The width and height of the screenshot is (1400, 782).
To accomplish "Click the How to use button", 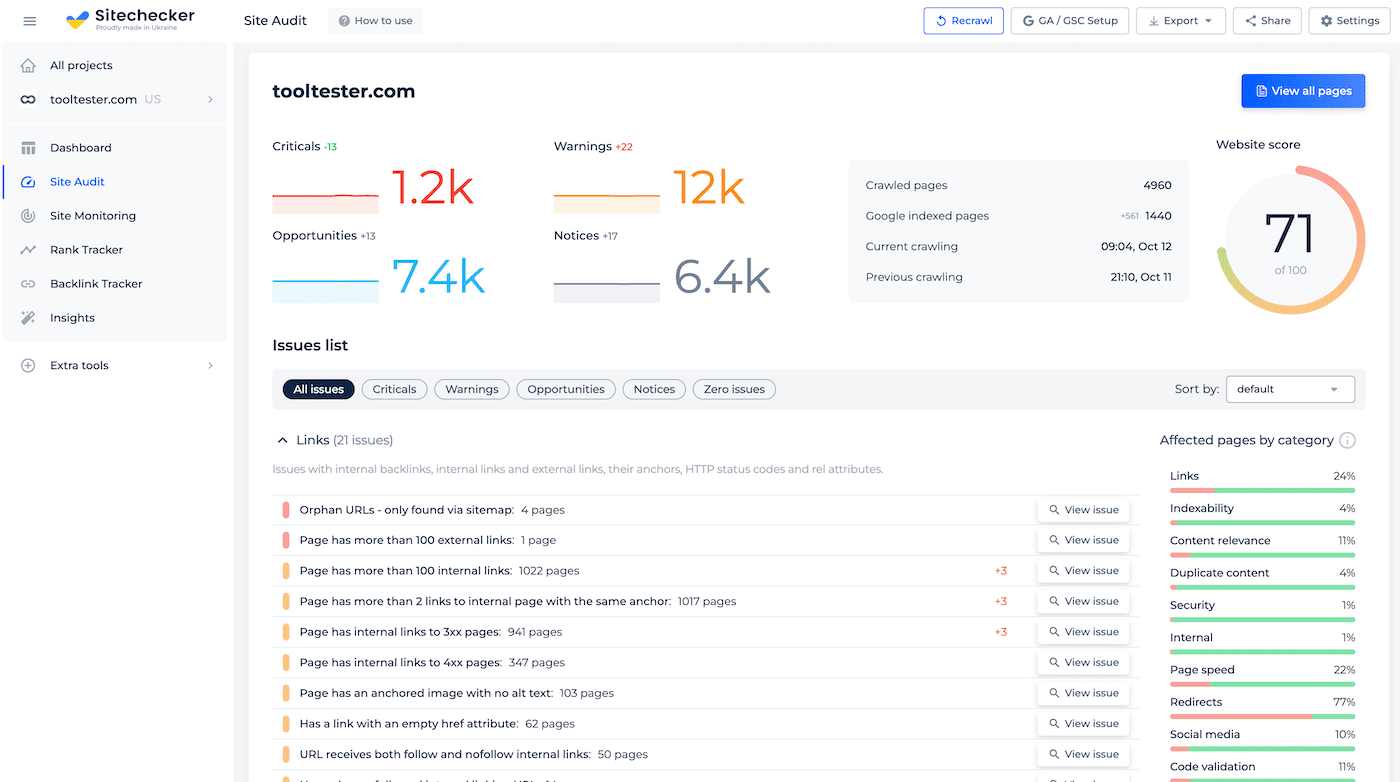I will tap(375, 21).
